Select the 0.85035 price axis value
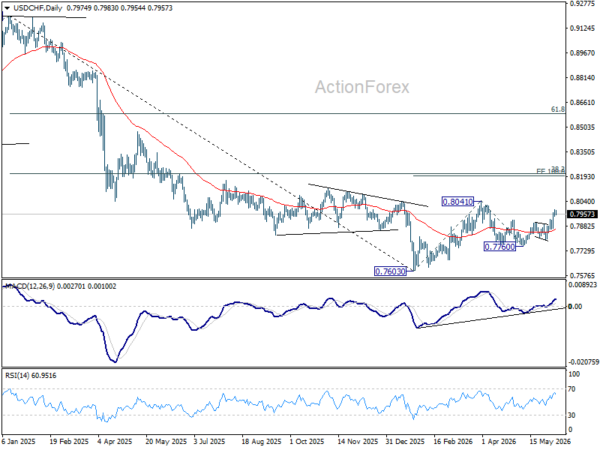600x450 pixels. (582, 127)
